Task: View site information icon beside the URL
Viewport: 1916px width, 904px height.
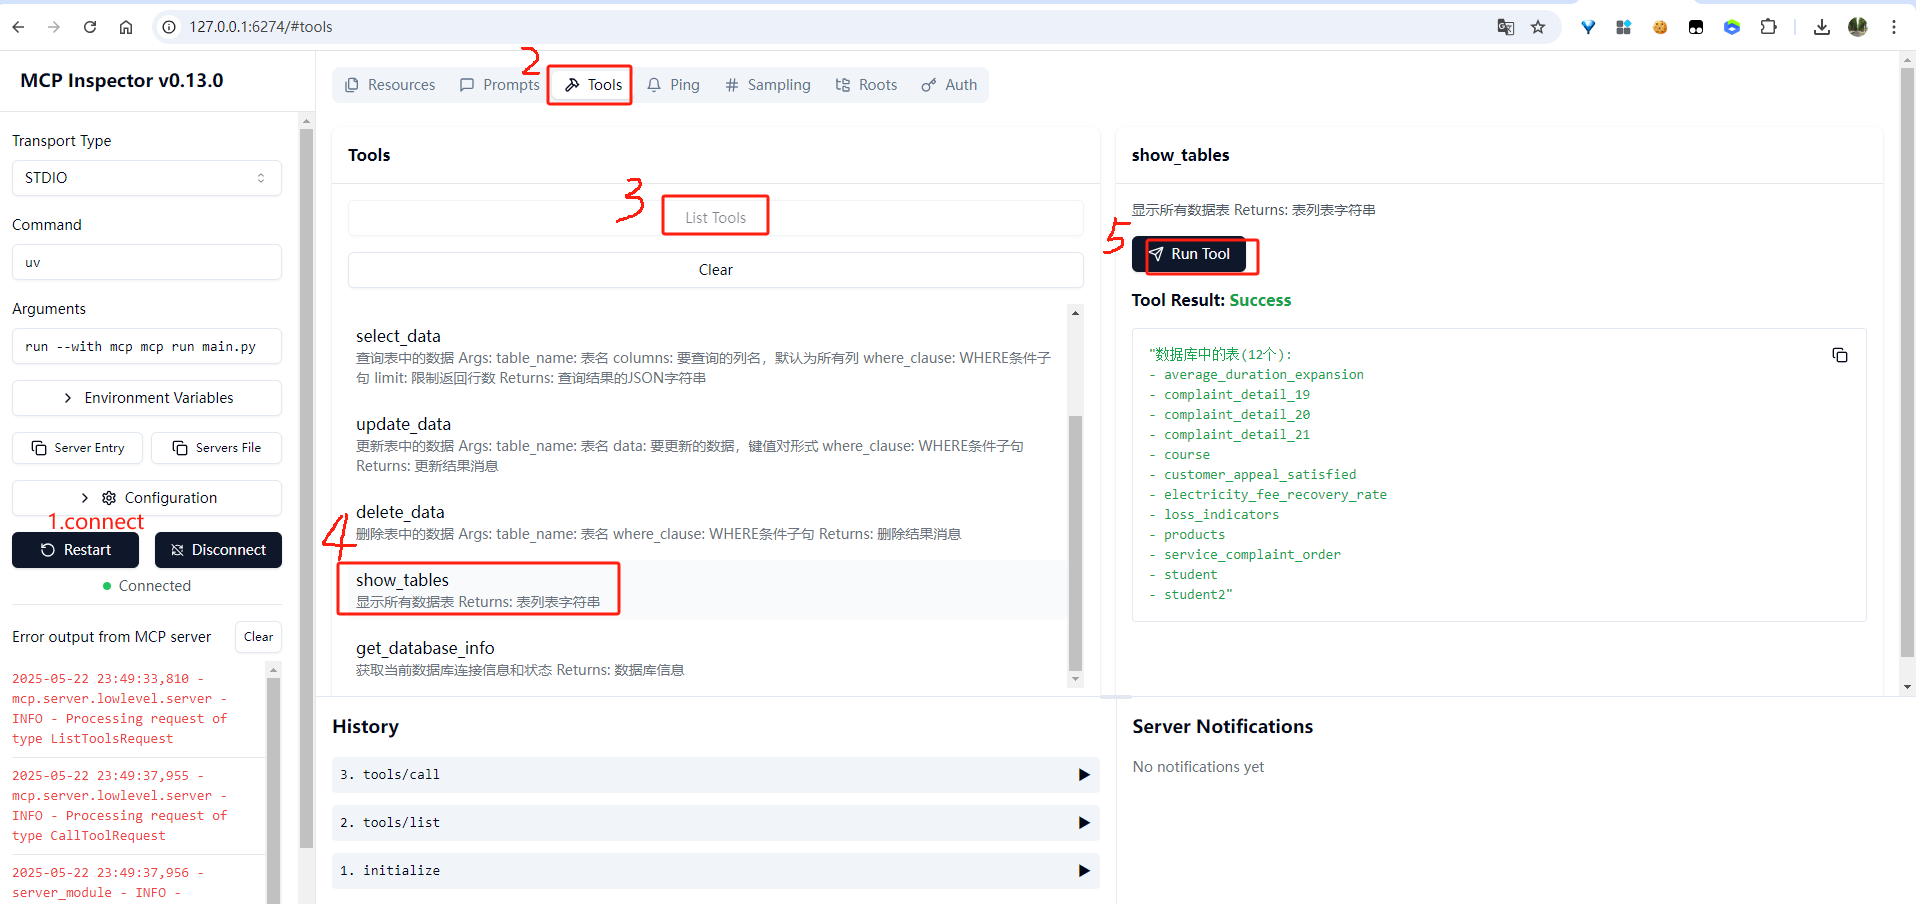Action: (169, 27)
